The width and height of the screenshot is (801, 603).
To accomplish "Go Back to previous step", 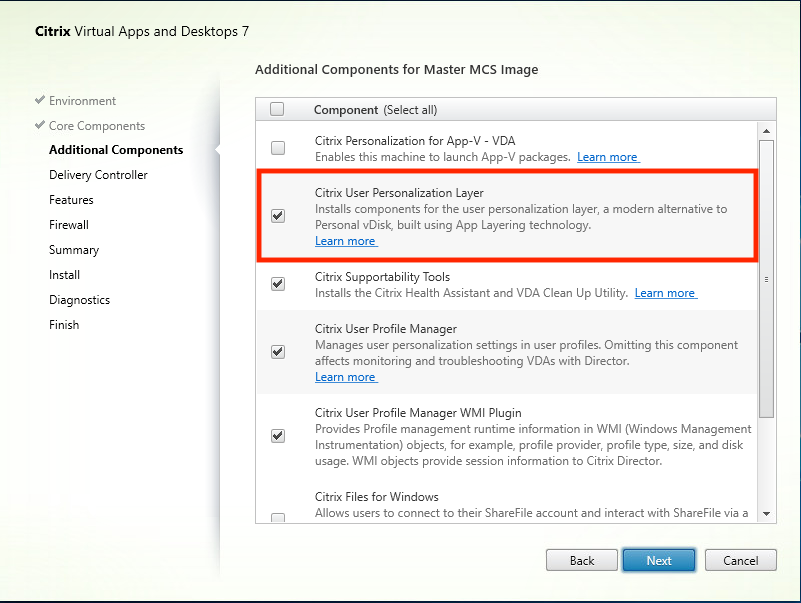I will 582,560.
